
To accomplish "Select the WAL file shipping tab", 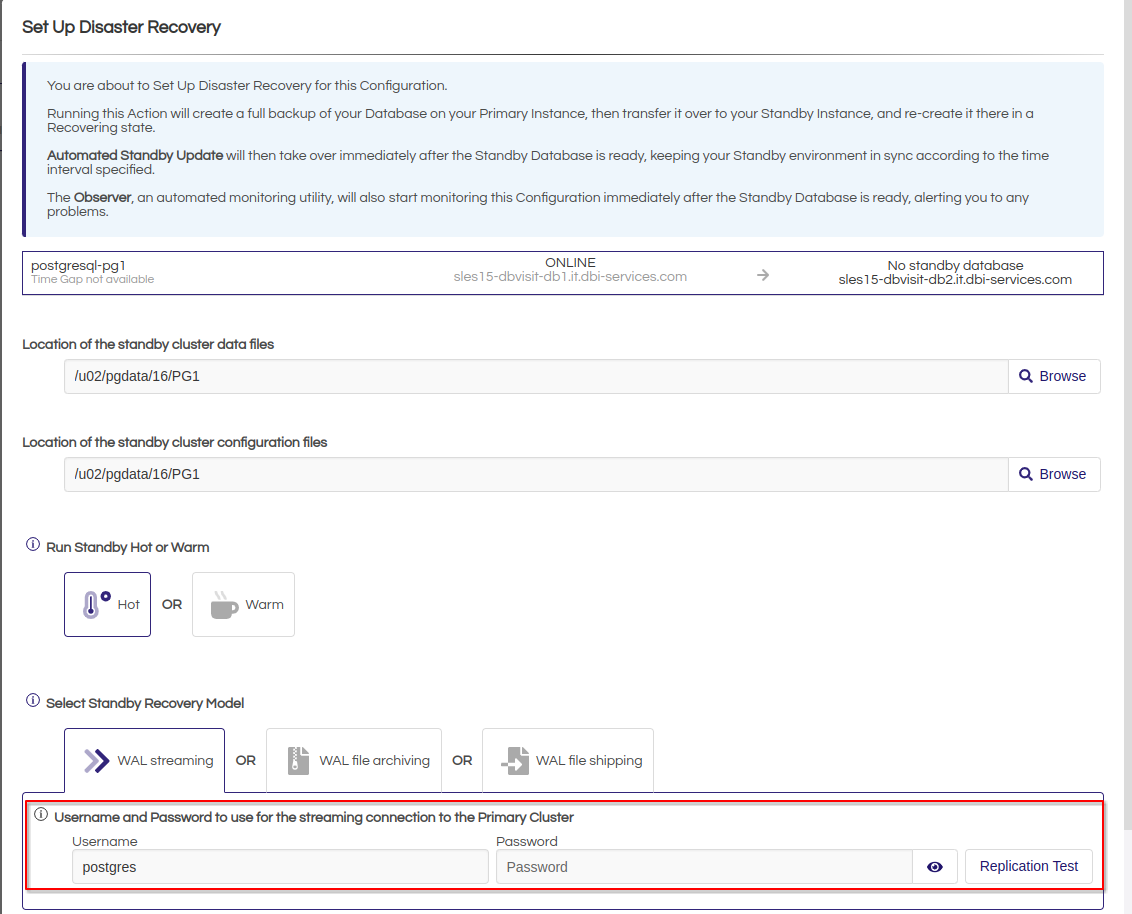I will 568,760.
